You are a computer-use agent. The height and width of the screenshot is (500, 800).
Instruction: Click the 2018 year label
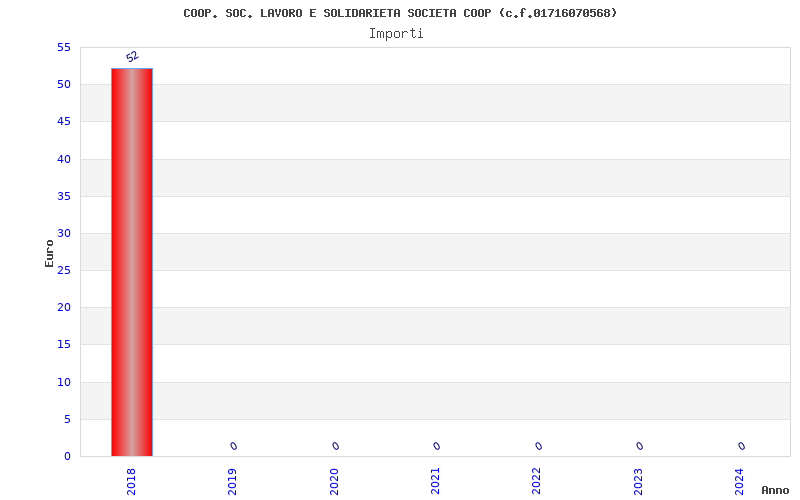[131, 482]
